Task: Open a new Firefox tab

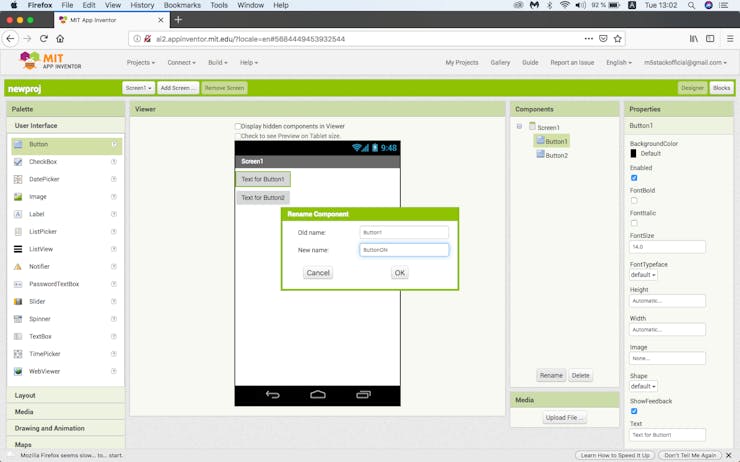Action: click(x=178, y=20)
